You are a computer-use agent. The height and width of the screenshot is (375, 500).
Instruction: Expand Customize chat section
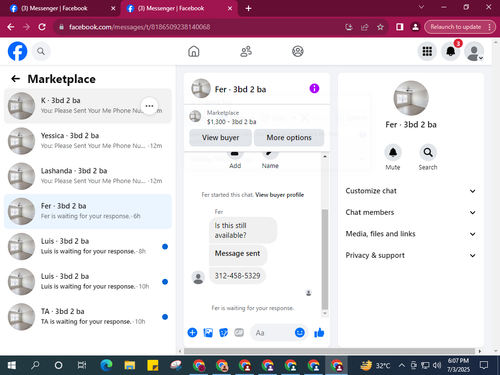(x=411, y=191)
